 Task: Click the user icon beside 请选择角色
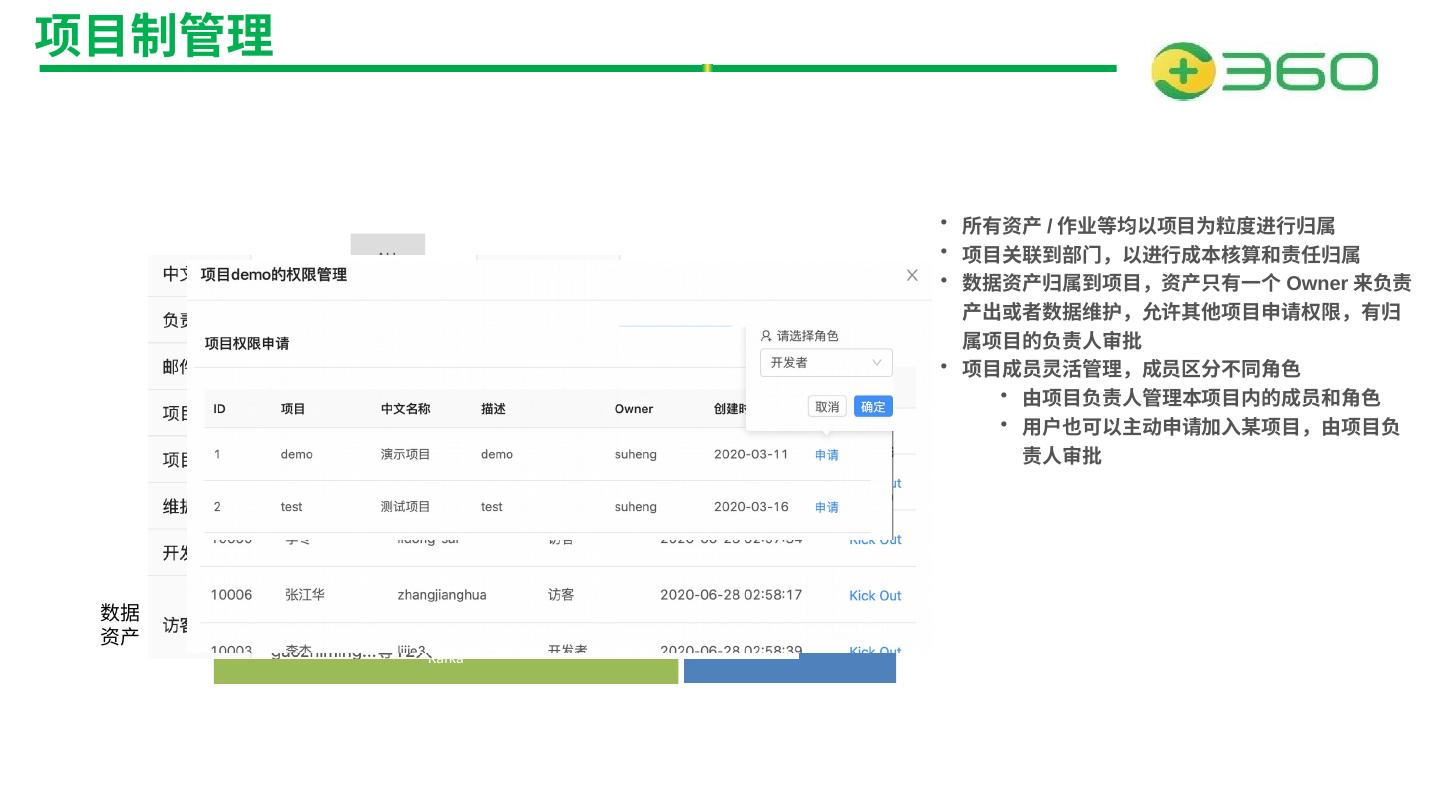pyautogui.click(x=766, y=336)
